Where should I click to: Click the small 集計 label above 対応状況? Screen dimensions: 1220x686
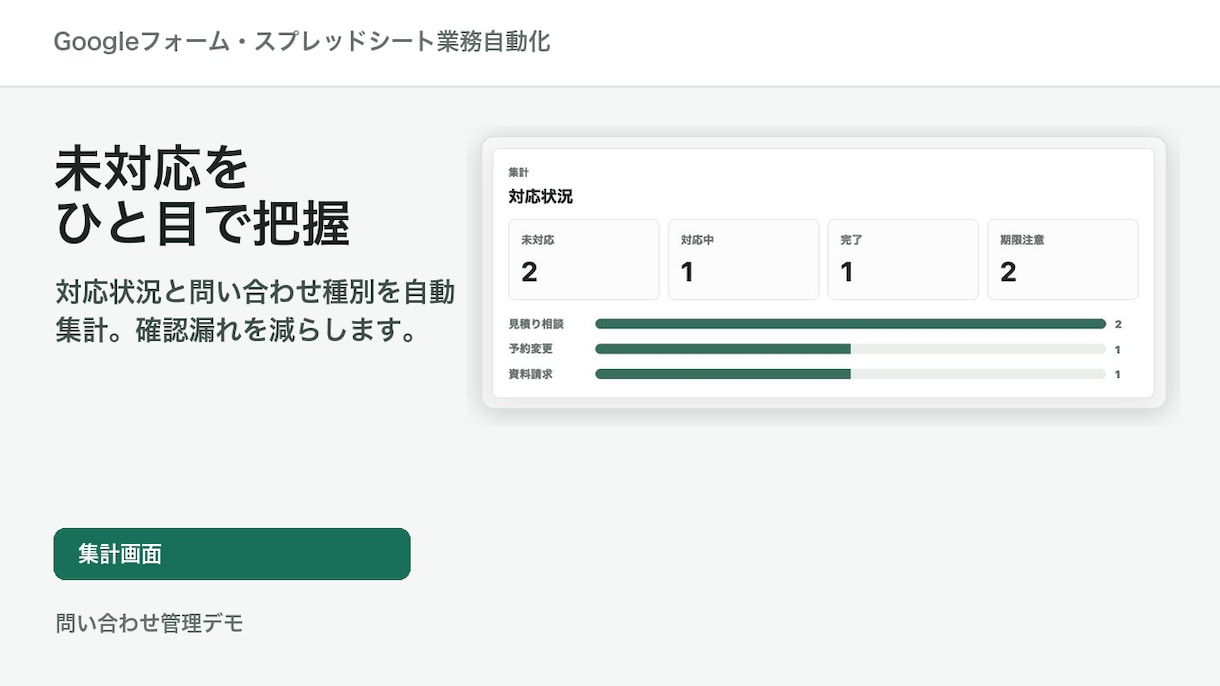coord(519,172)
